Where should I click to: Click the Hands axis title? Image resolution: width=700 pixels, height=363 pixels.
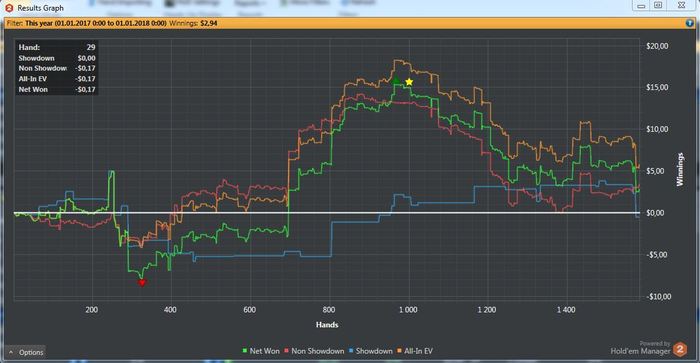click(x=327, y=325)
